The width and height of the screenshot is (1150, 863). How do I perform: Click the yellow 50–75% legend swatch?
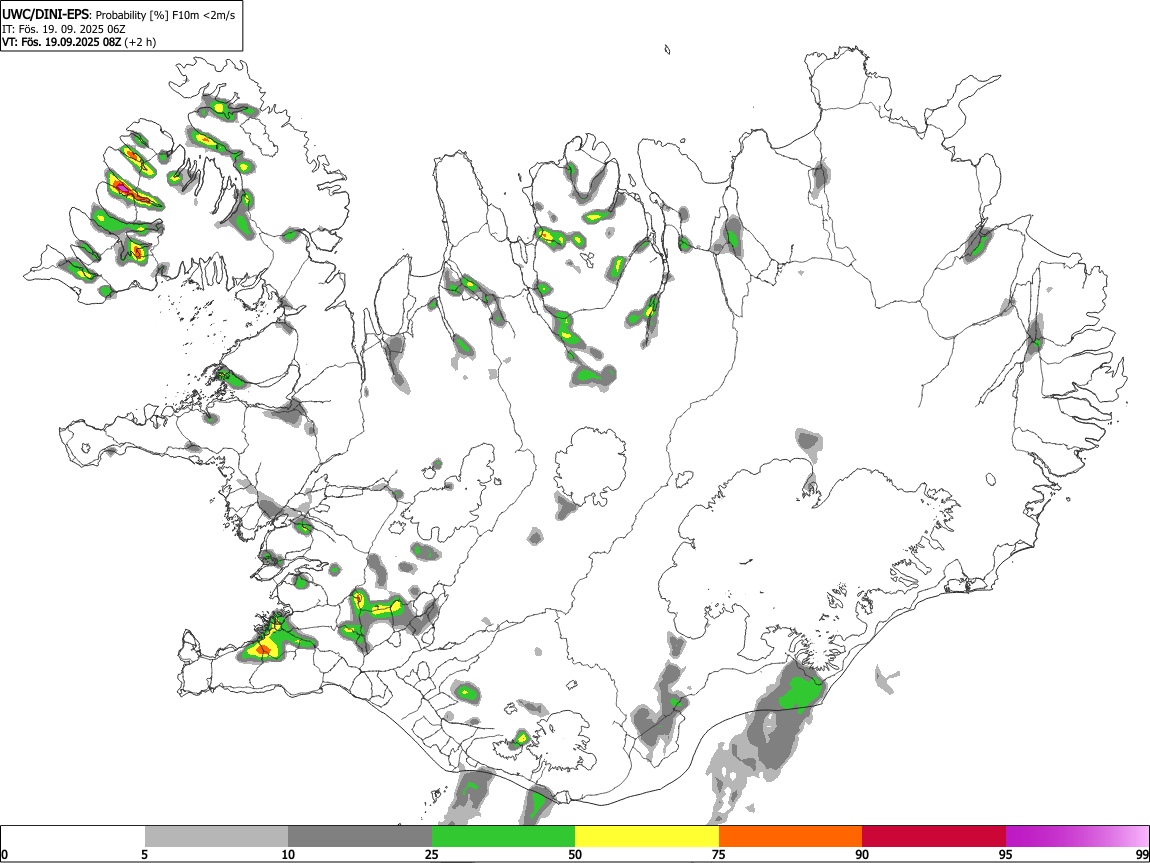pyautogui.click(x=647, y=837)
